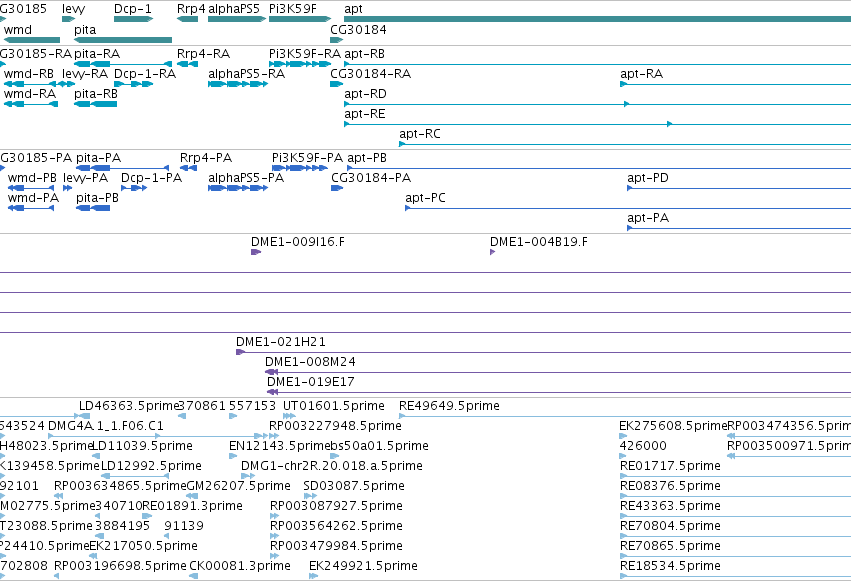Click EST RE49649.5prime
Image resolution: width=851 pixels, height=581 pixels.
[x=449, y=406]
